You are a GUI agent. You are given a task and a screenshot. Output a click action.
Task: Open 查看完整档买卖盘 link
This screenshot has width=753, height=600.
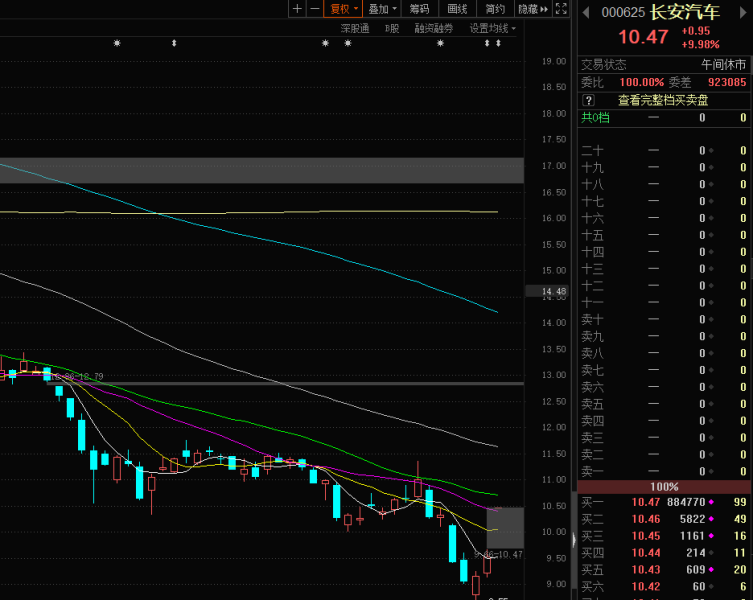(x=662, y=100)
